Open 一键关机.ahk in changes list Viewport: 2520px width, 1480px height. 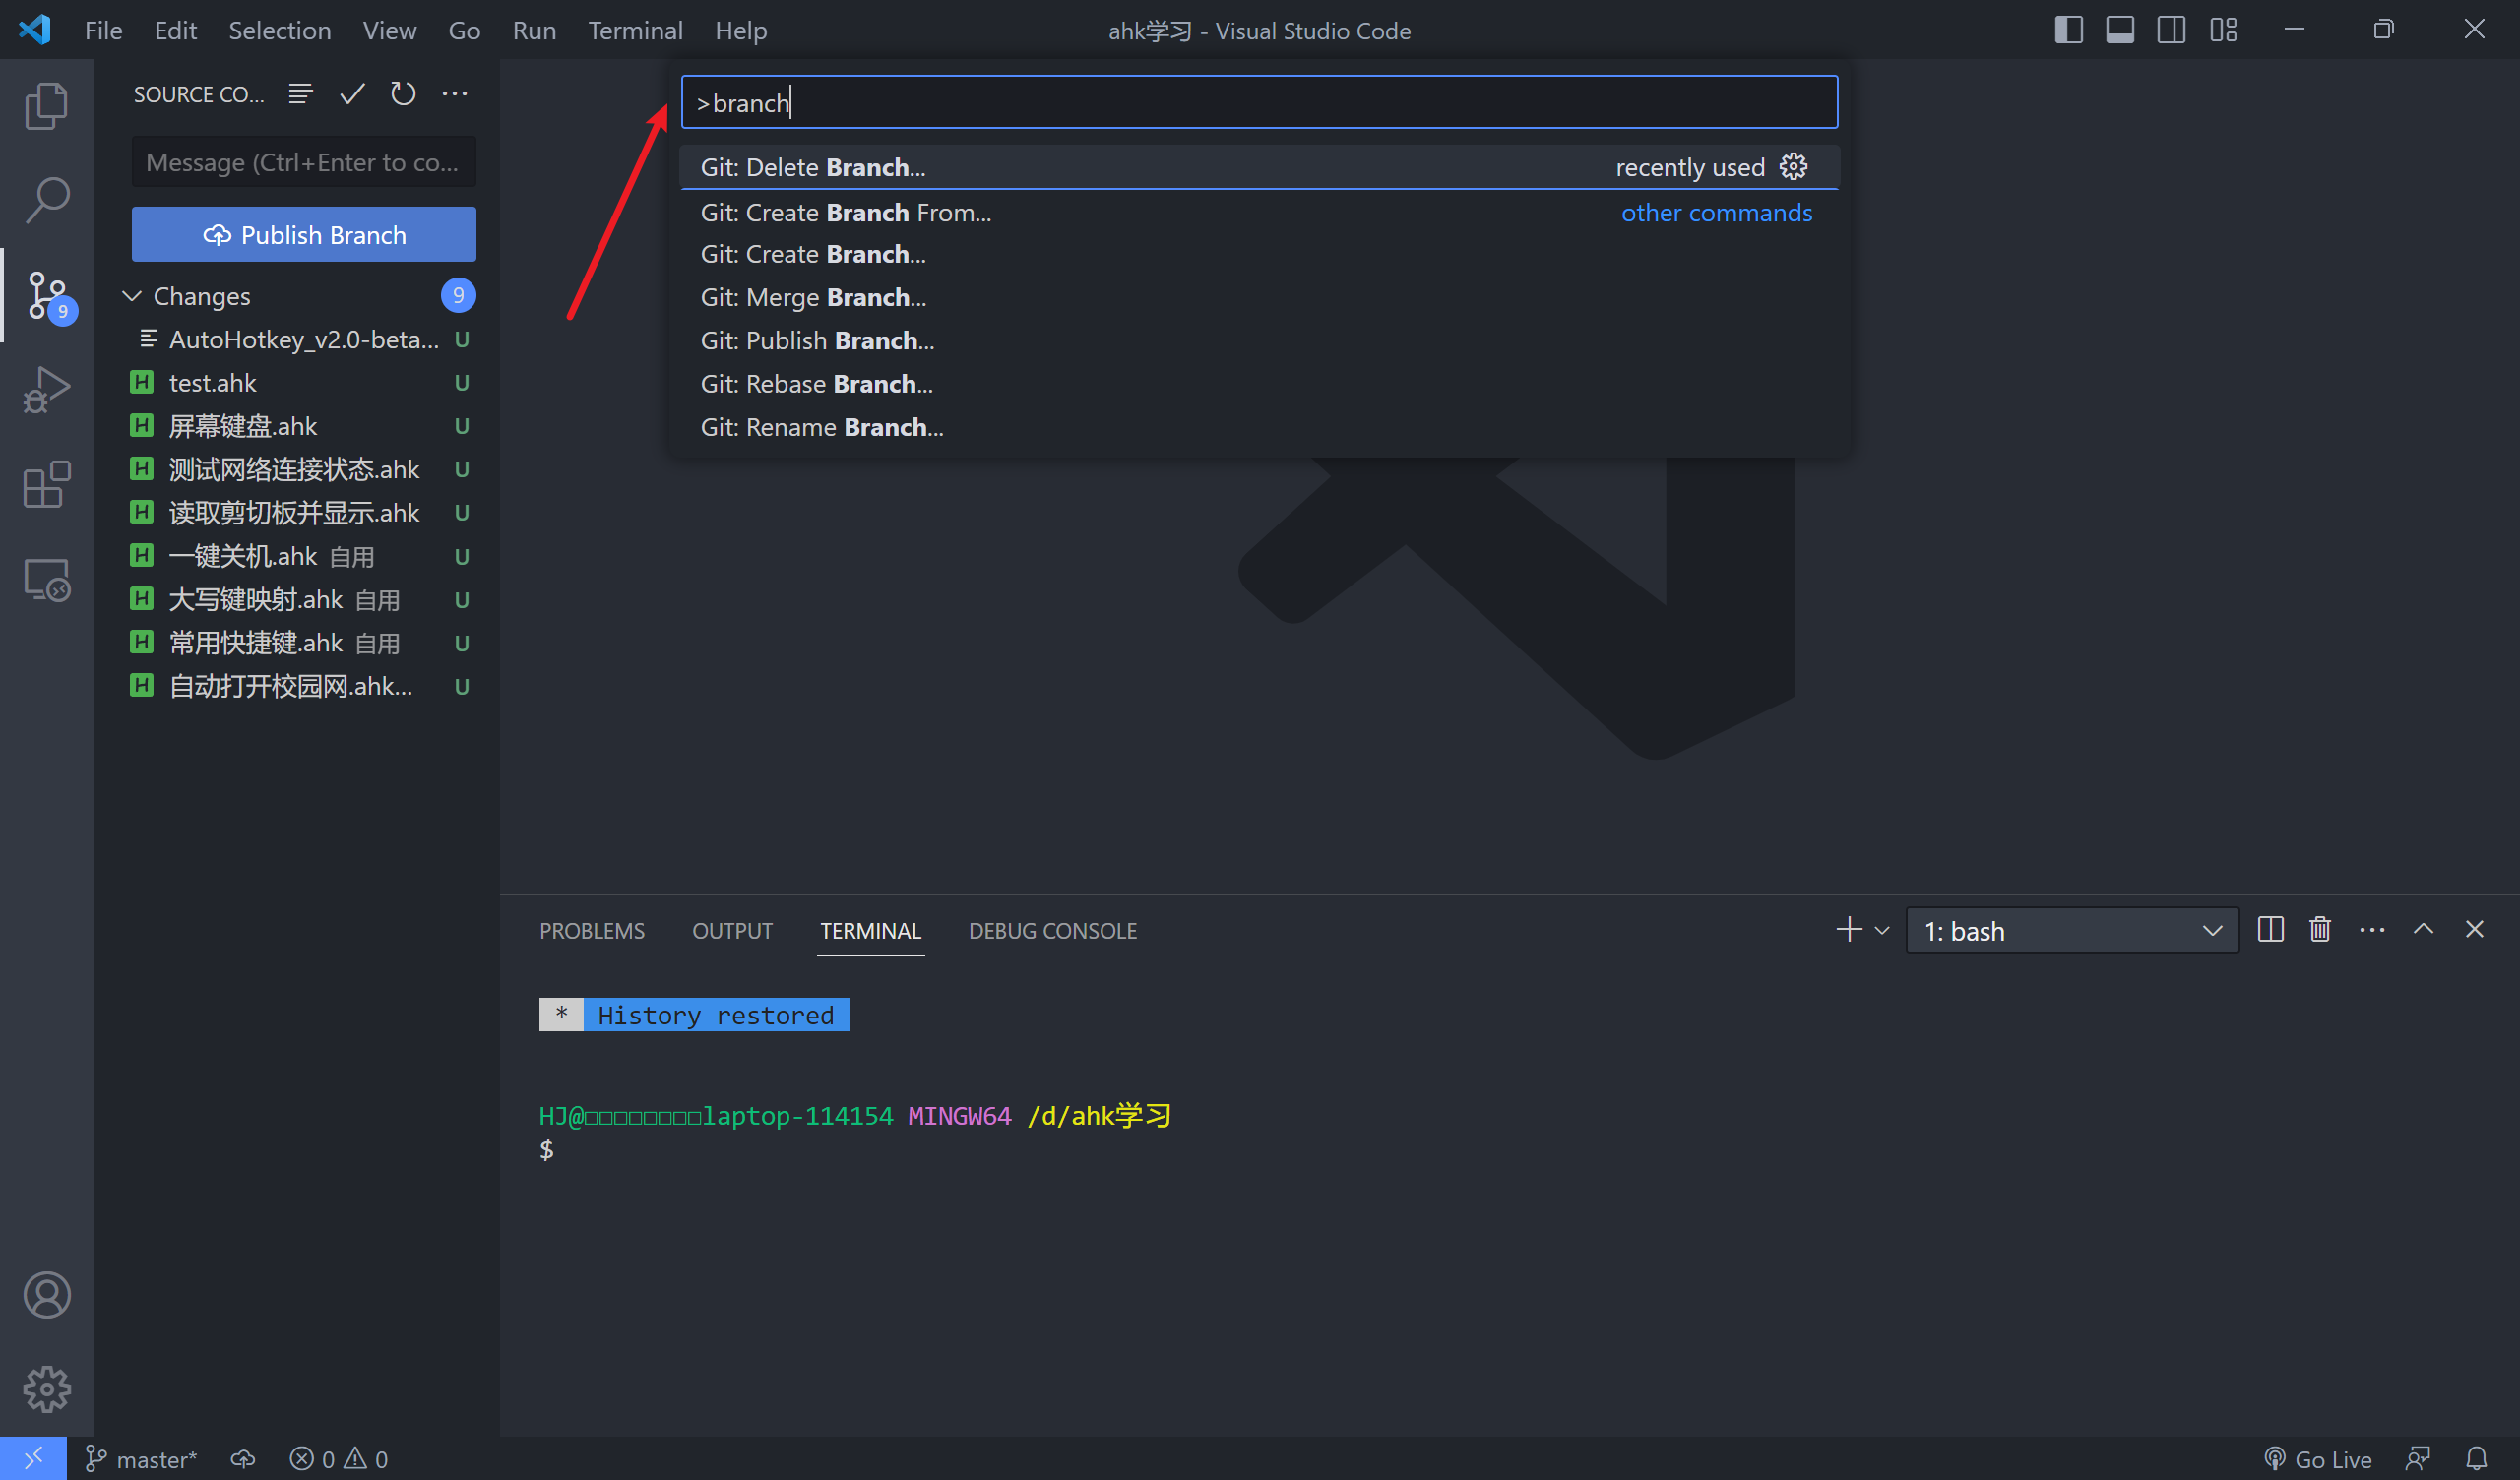tap(298, 556)
